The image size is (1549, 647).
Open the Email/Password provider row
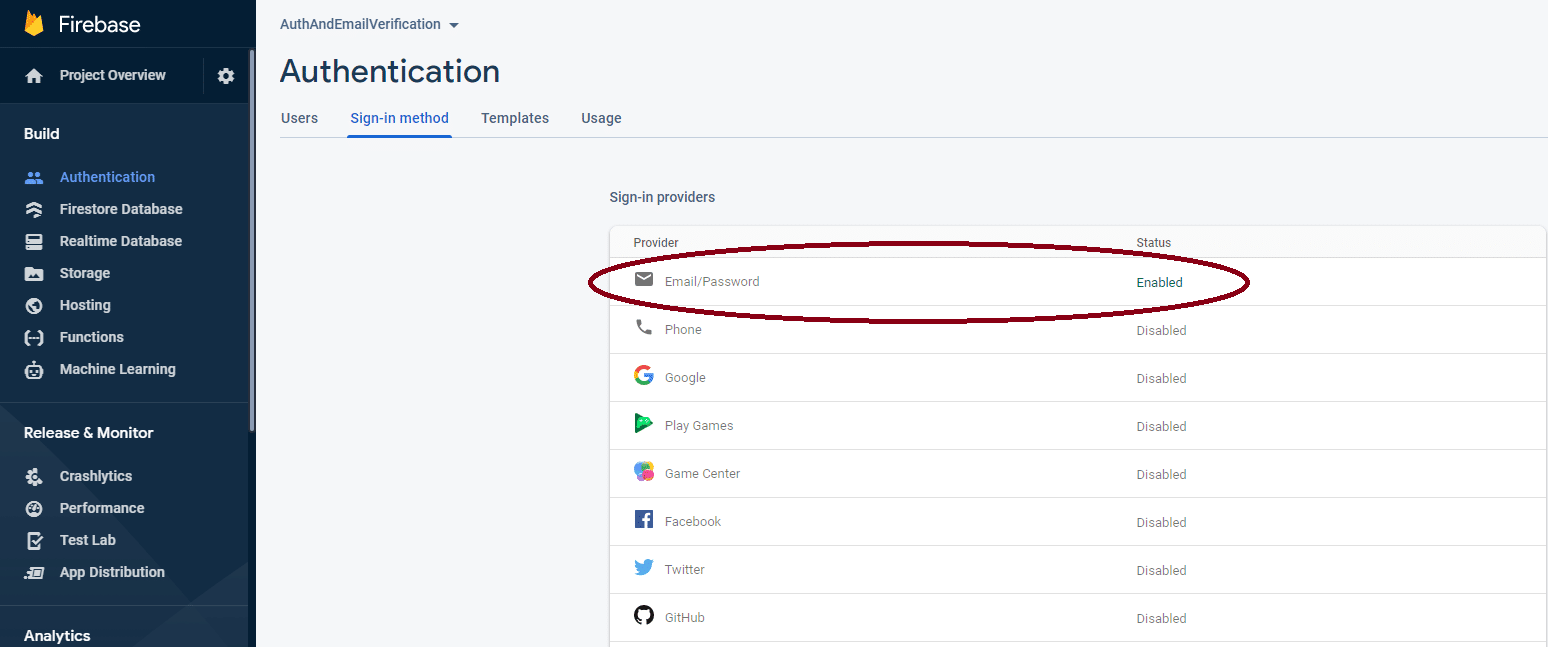tap(712, 282)
